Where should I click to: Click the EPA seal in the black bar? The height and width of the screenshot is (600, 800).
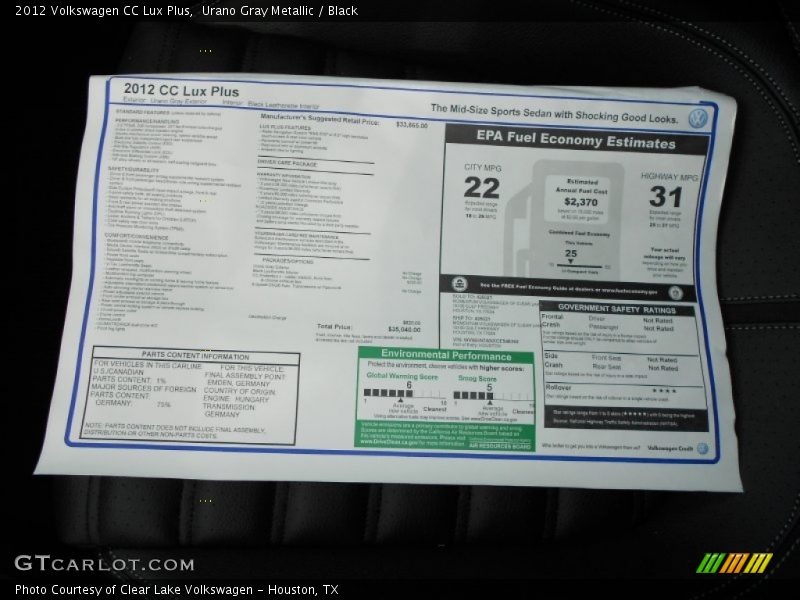coord(459,284)
